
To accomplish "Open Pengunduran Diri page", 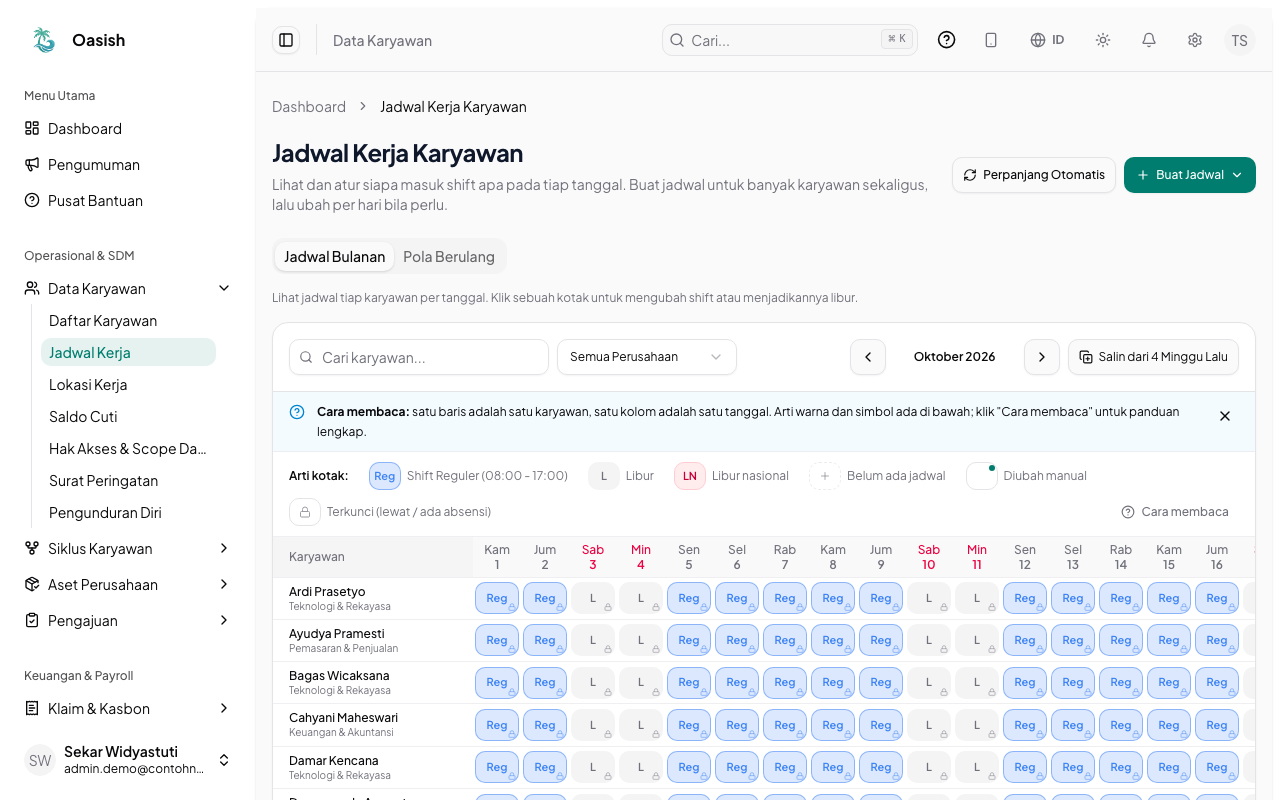I will [128, 513].
